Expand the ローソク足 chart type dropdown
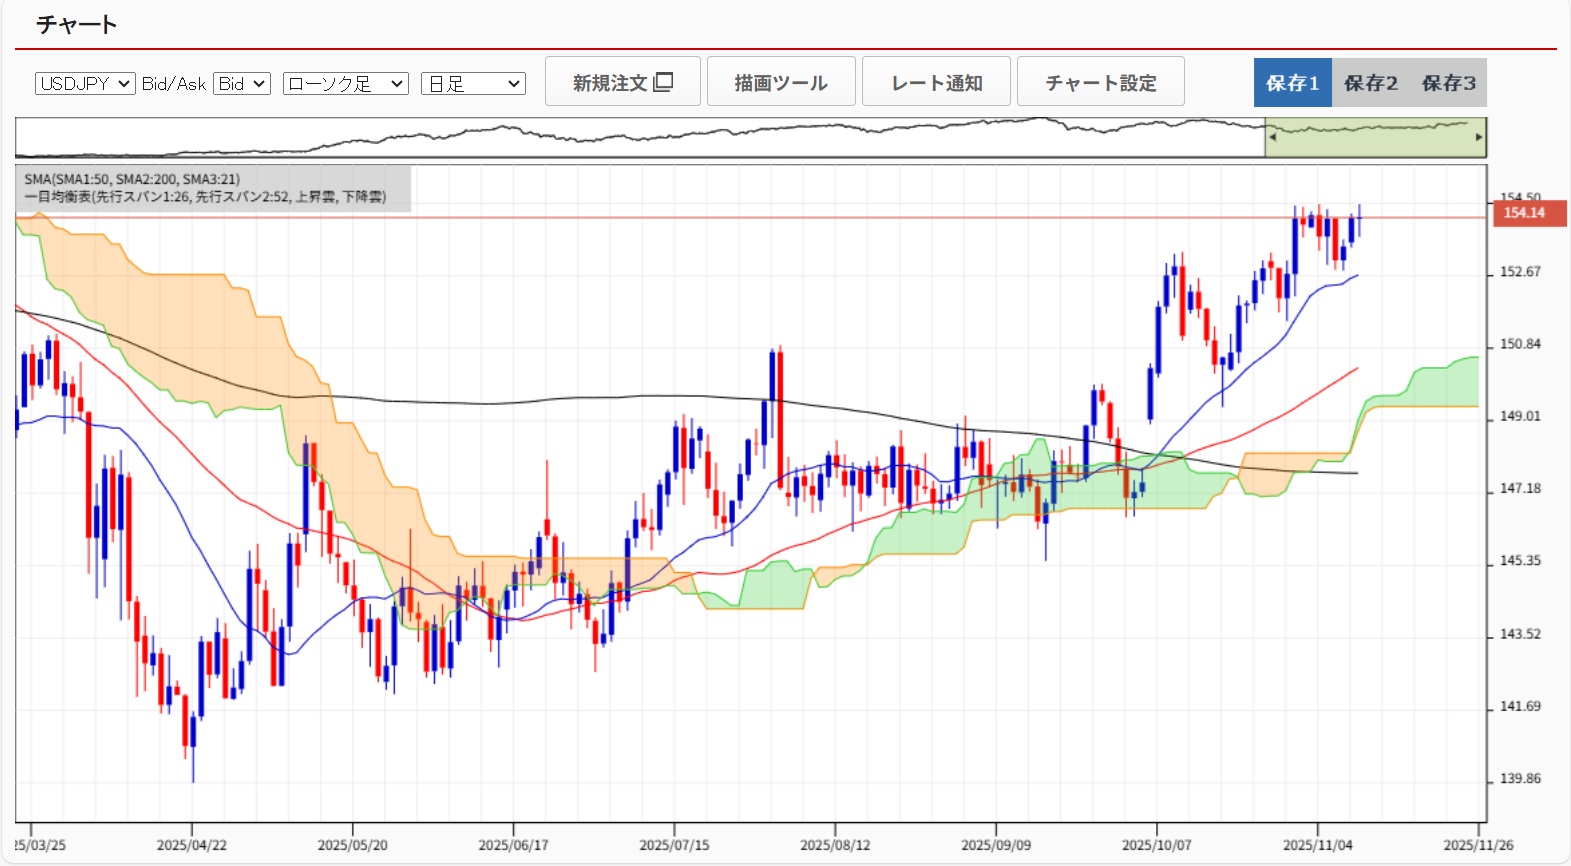The width and height of the screenshot is (1571, 866). (x=345, y=84)
